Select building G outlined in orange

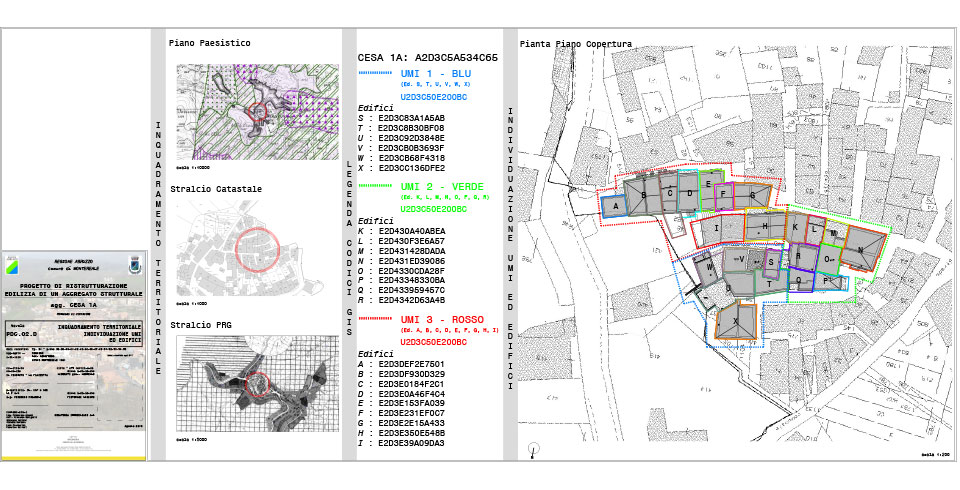752,195
